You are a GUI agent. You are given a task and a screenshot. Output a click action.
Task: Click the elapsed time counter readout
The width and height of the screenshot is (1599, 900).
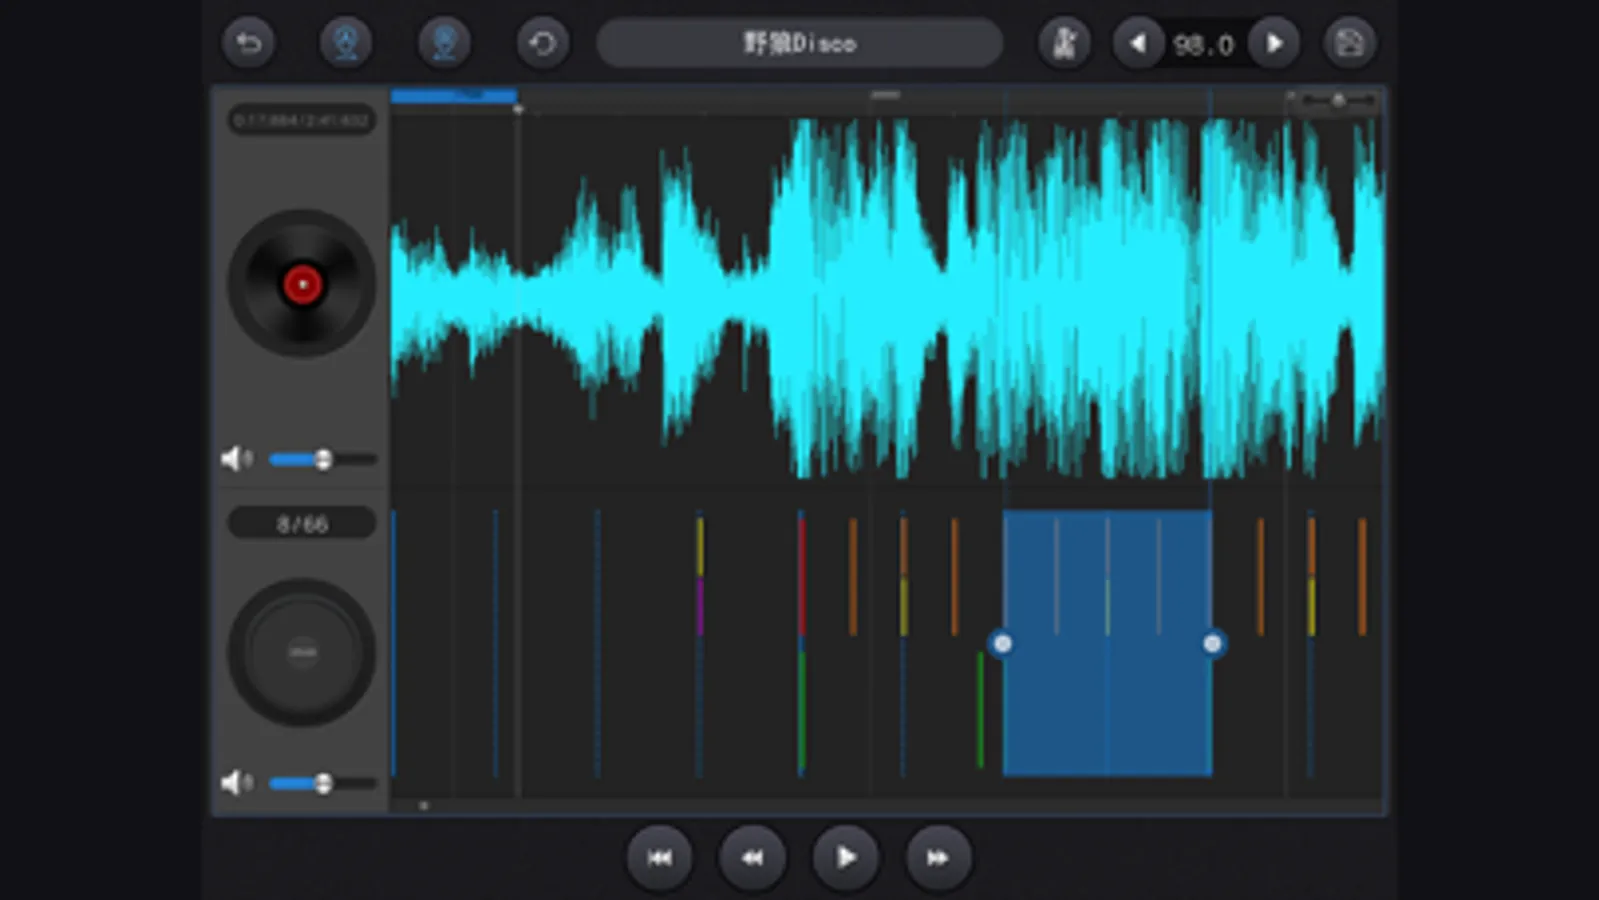[301, 120]
